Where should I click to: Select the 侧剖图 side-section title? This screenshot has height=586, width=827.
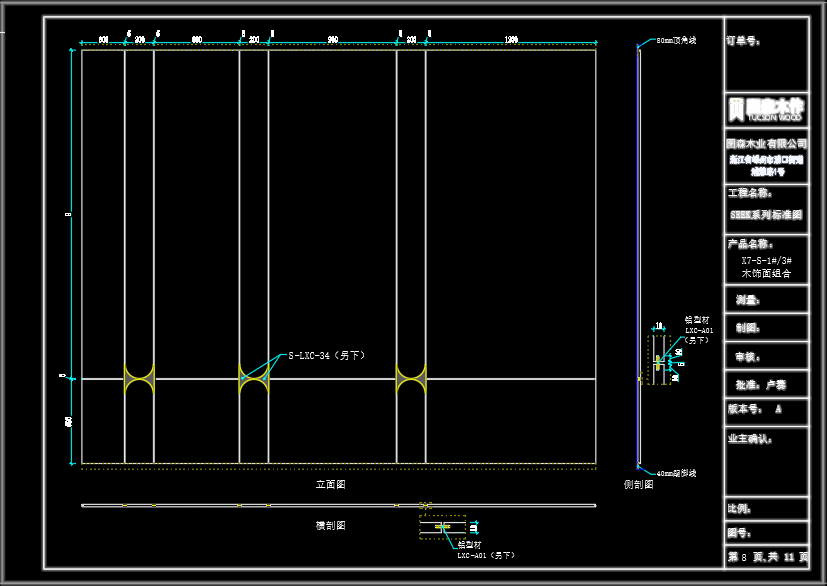tap(637, 484)
